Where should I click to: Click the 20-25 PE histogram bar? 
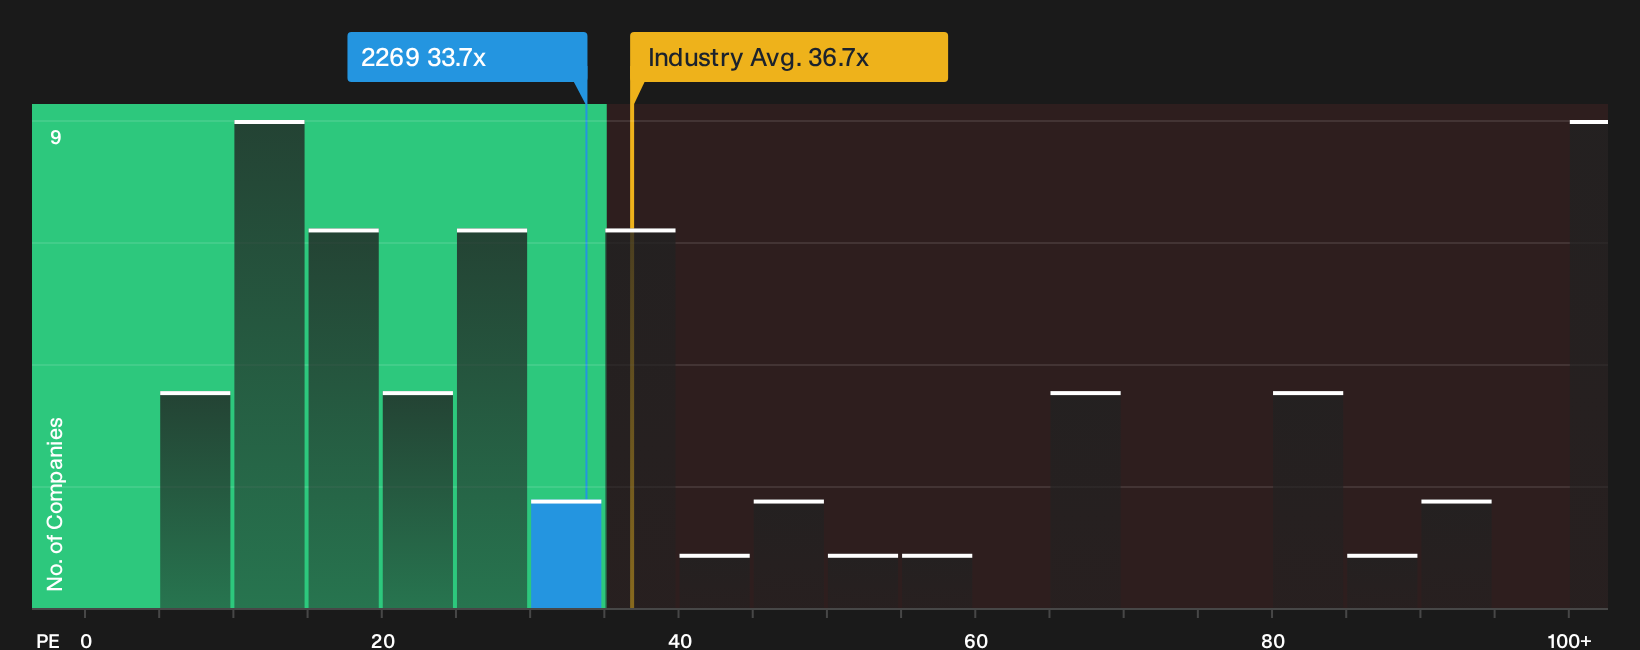pyautogui.click(x=418, y=500)
